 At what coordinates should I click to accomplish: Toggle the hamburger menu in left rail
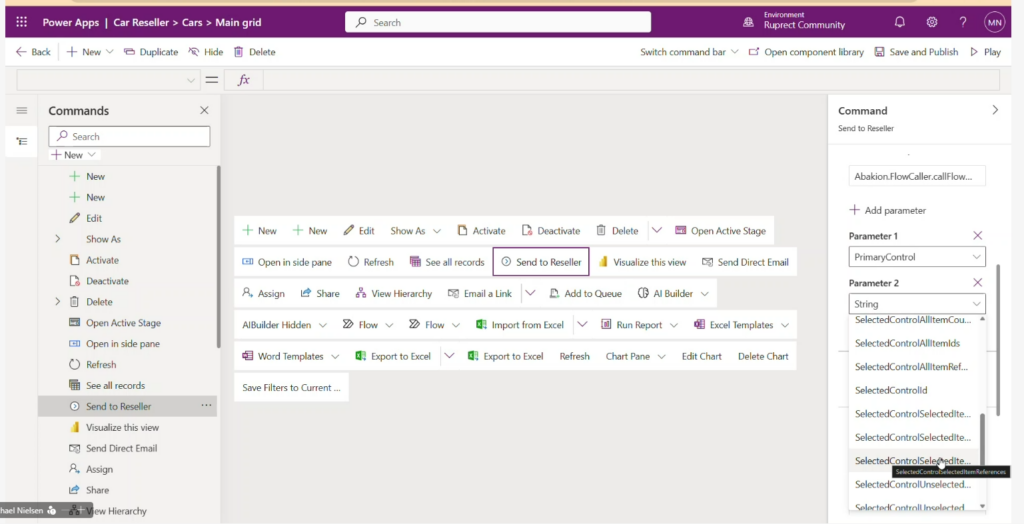click(x=22, y=111)
